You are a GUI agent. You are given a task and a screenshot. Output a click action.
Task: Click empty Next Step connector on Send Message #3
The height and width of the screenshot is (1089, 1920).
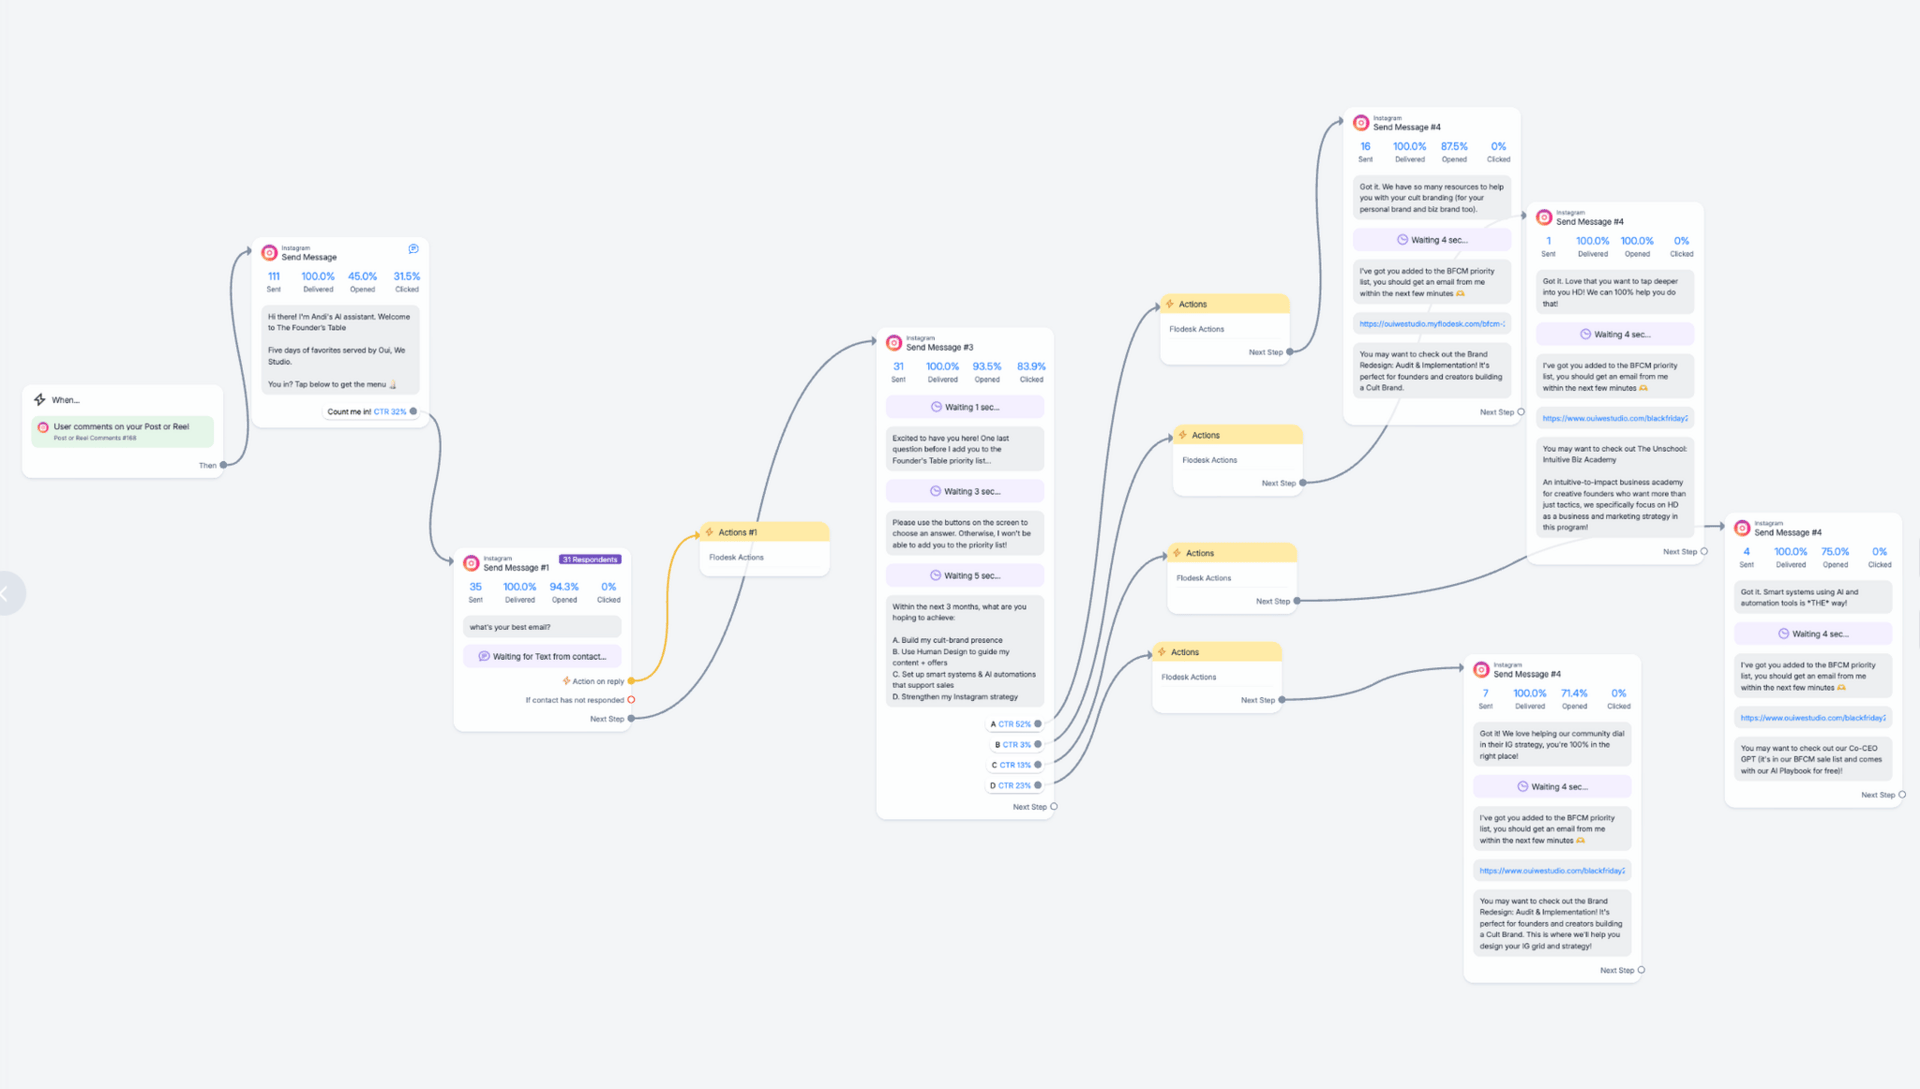tap(1054, 807)
